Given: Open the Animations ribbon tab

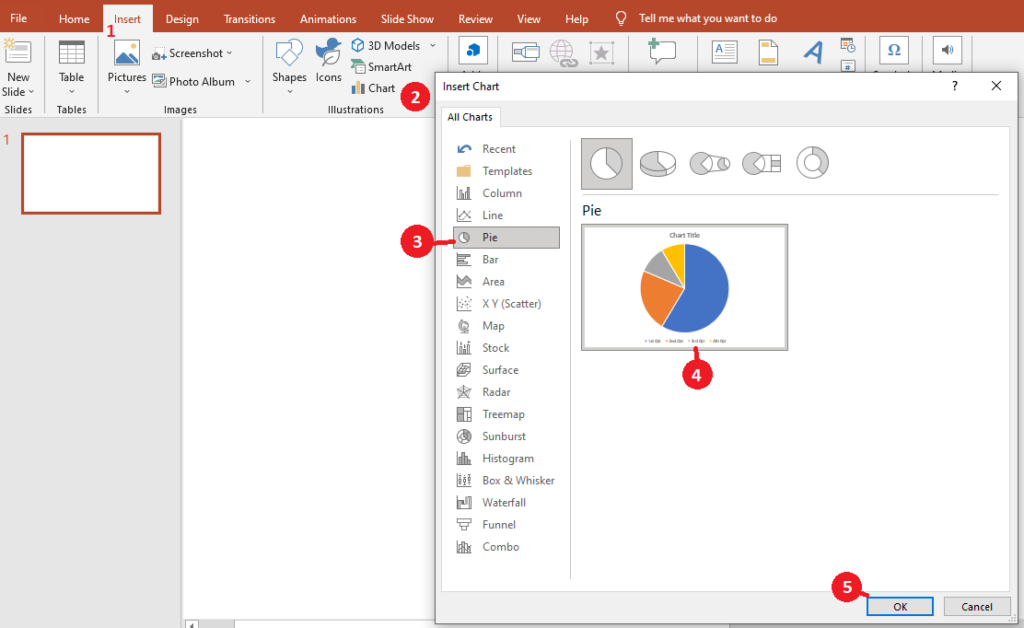Looking at the screenshot, I should pos(328,17).
